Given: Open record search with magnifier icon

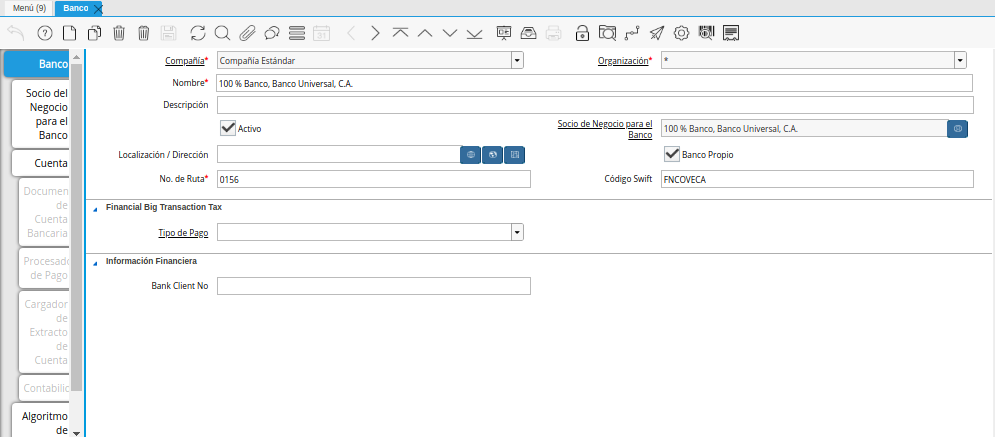Looking at the screenshot, I should [222, 33].
